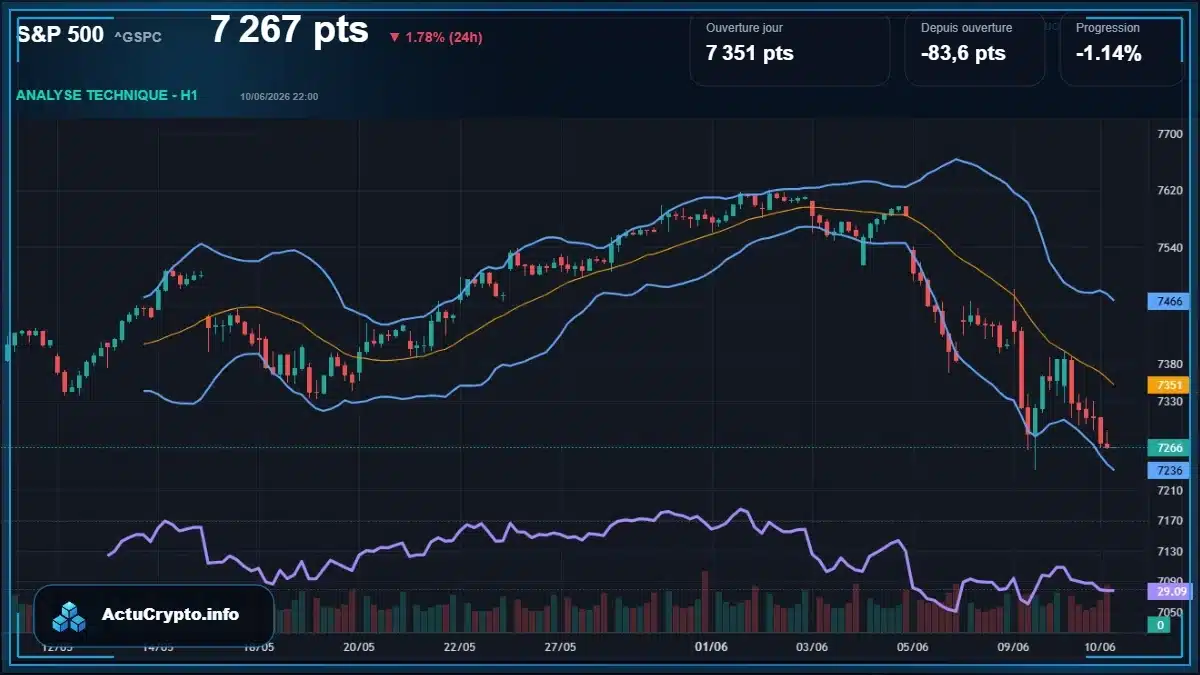The width and height of the screenshot is (1200, 675).
Task: Click the ANALYSE TECHNIQUE - H1 heading
Action: (x=107, y=95)
